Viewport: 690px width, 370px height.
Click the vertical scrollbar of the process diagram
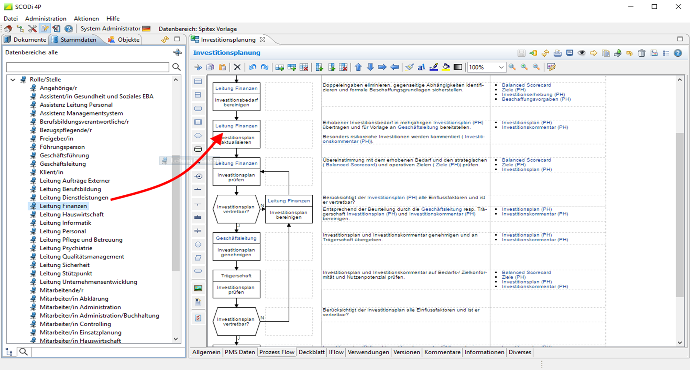pyautogui.click(x=680, y=211)
